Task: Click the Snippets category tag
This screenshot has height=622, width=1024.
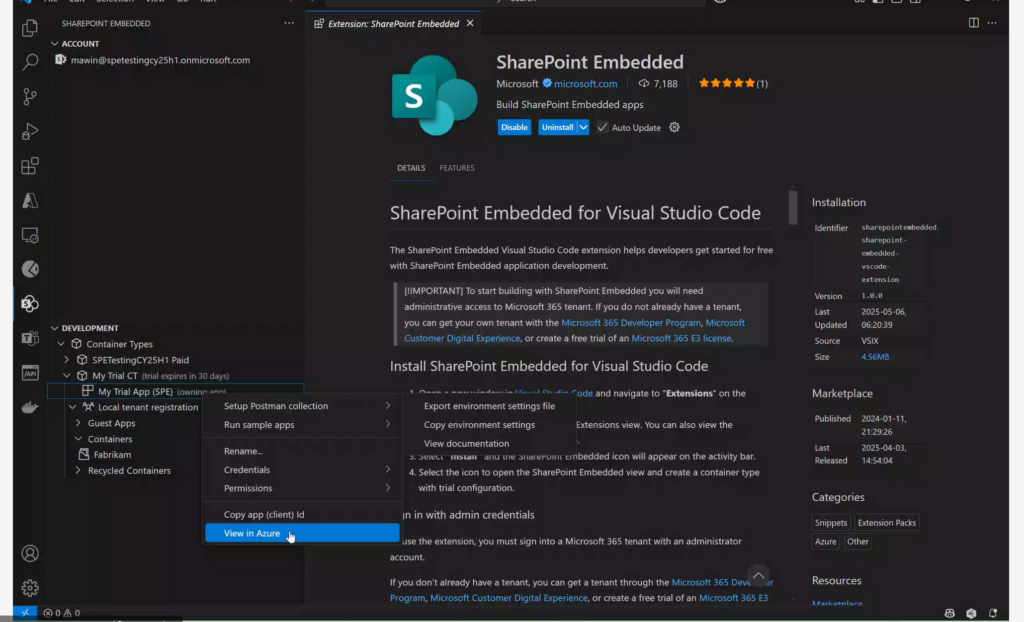Action: click(x=831, y=523)
